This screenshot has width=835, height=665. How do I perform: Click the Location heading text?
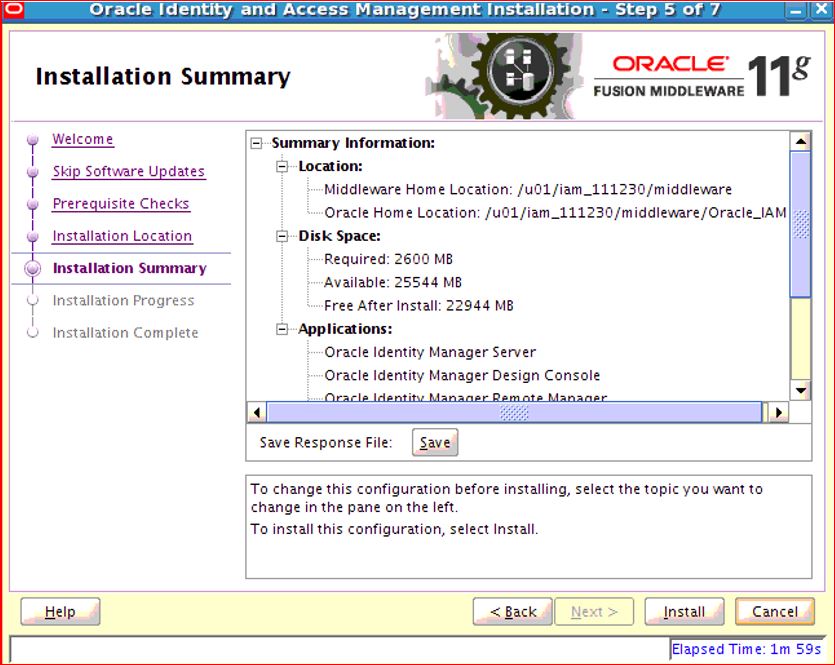coord(330,167)
